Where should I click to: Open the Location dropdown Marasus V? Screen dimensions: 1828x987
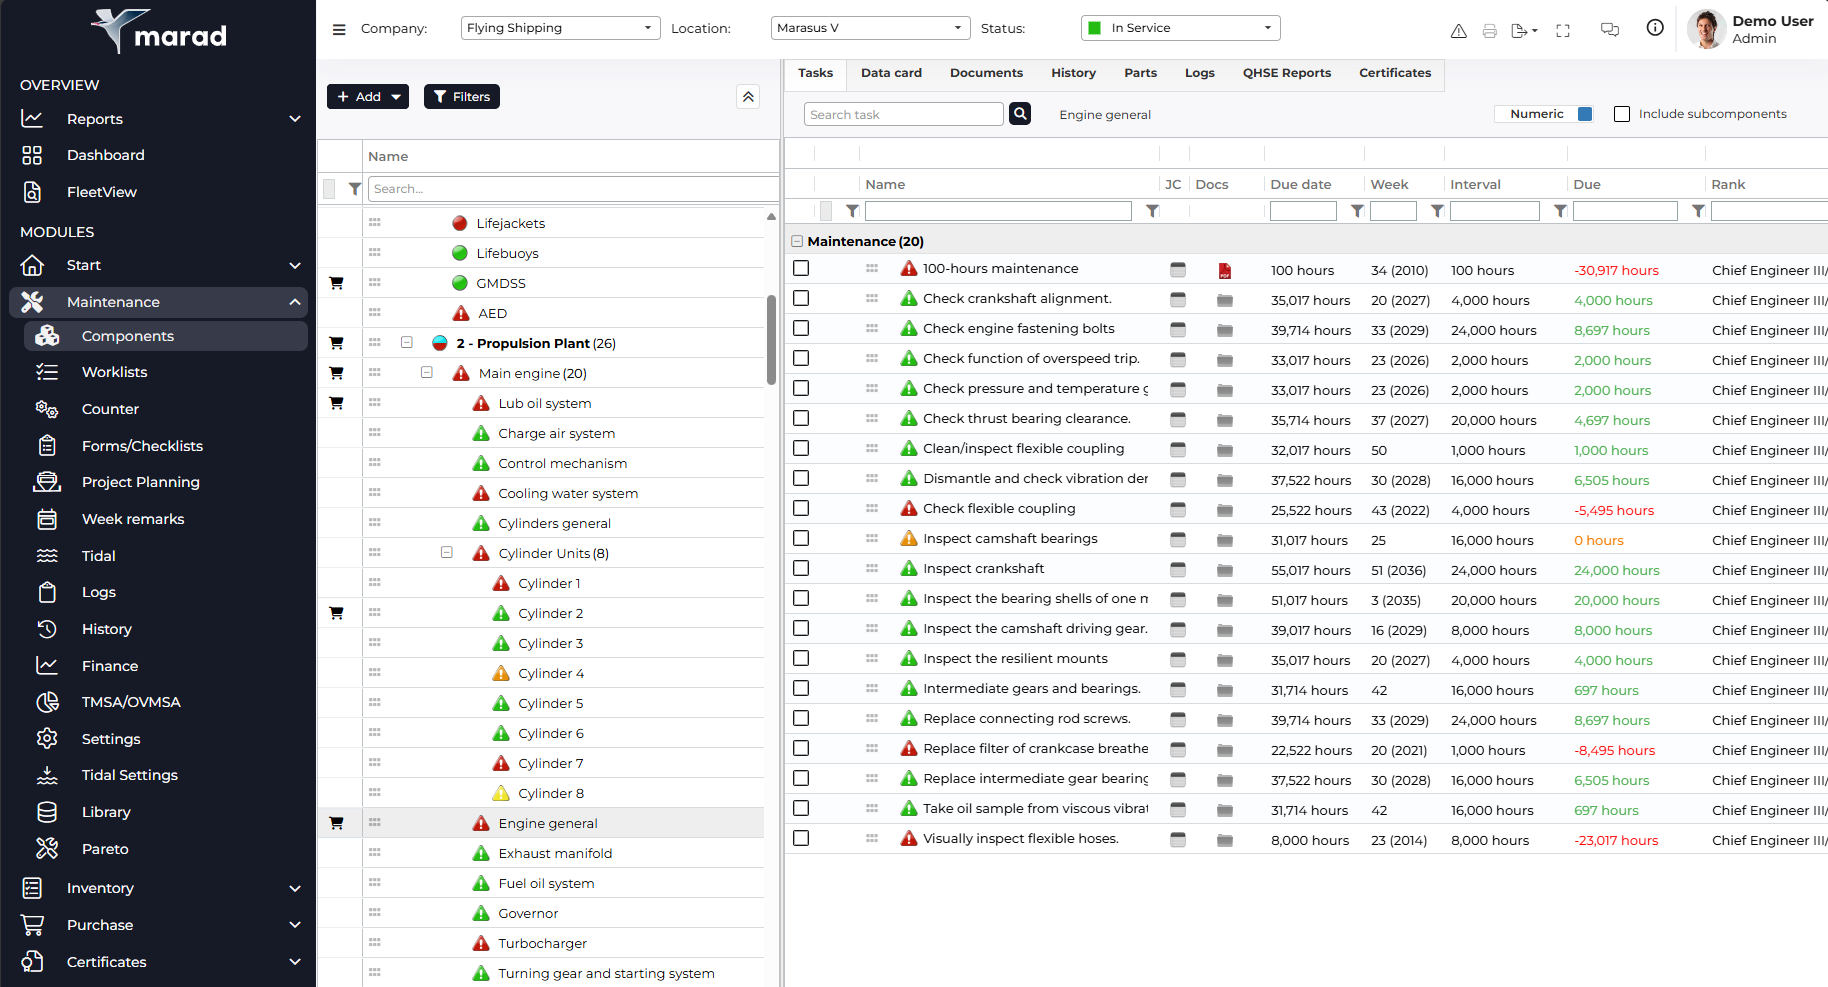[x=871, y=28]
